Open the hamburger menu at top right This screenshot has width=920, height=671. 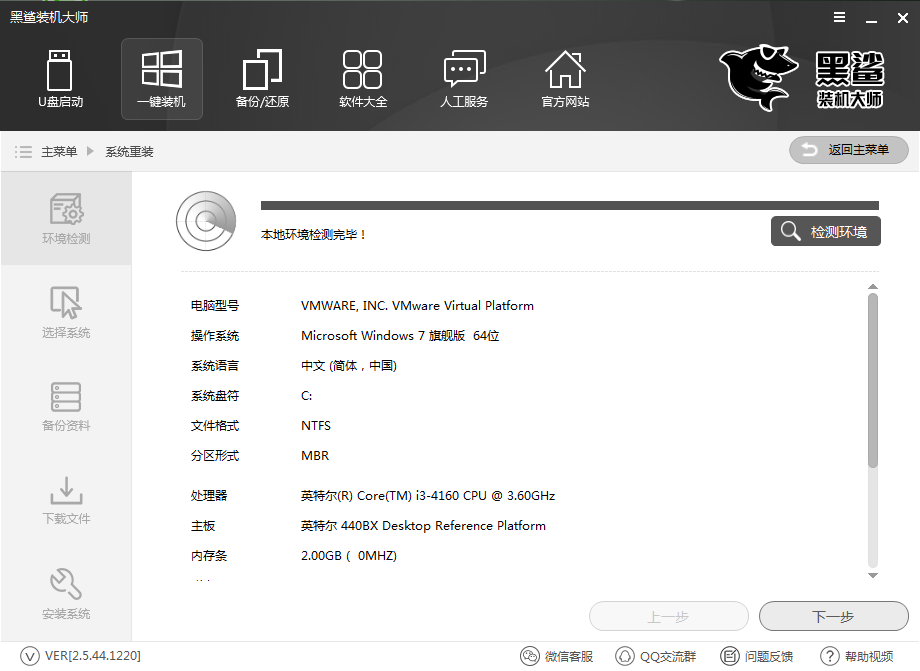(x=838, y=16)
